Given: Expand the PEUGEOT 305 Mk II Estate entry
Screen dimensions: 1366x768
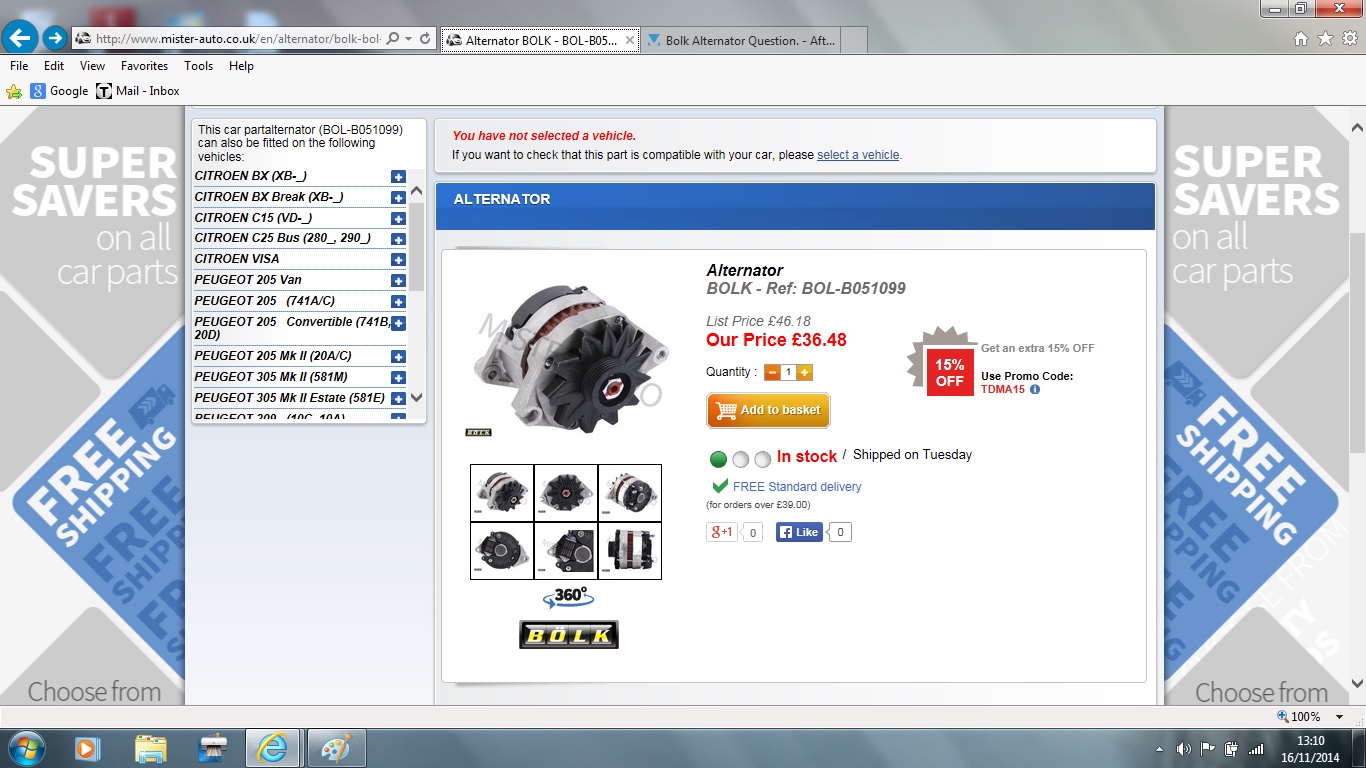Looking at the screenshot, I should point(398,399).
